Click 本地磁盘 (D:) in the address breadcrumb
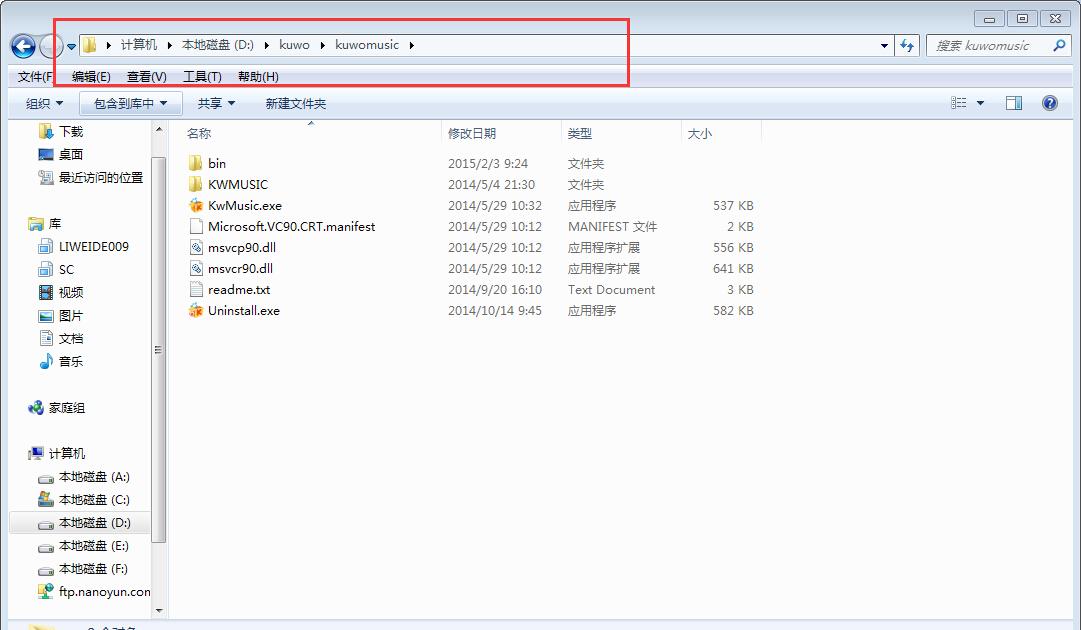 pyautogui.click(x=218, y=45)
